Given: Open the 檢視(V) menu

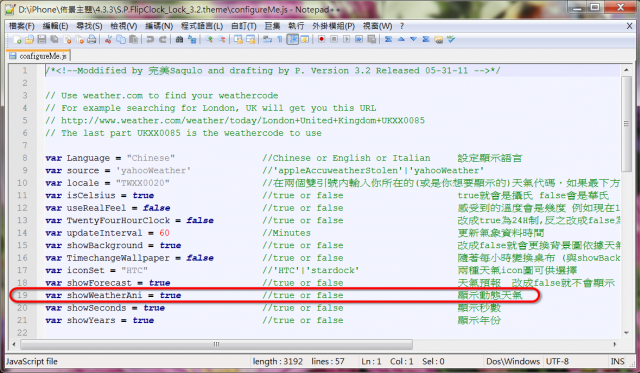Looking at the screenshot, I should pyautogui.click(x=123, y=26).
